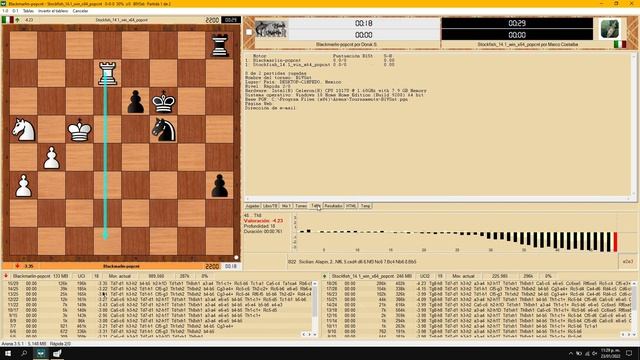Select the white king on f6
The width and height of the screenshot is (640, 360).
[163, 101]
